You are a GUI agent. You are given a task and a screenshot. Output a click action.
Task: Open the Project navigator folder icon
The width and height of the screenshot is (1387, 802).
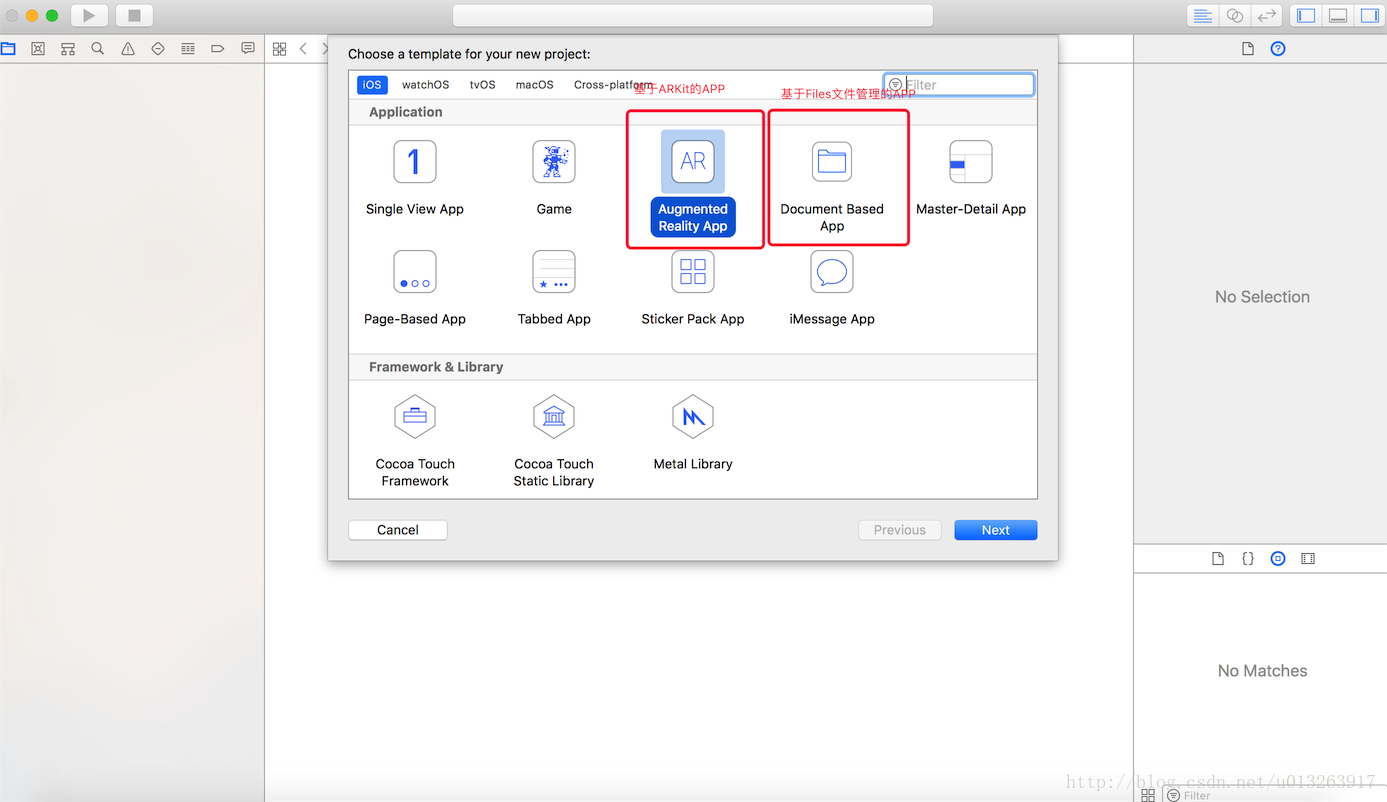pos(8,48)
